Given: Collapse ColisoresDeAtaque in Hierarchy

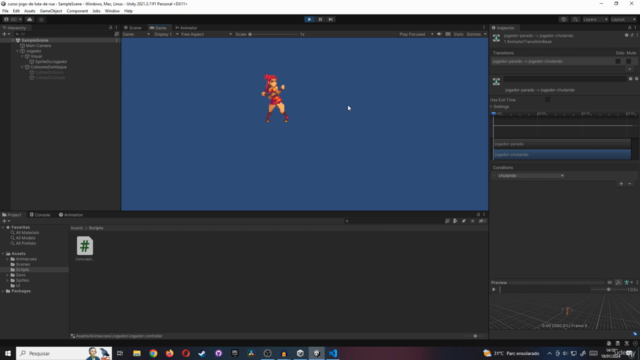Looking at the screenshot, I should 22,67.
